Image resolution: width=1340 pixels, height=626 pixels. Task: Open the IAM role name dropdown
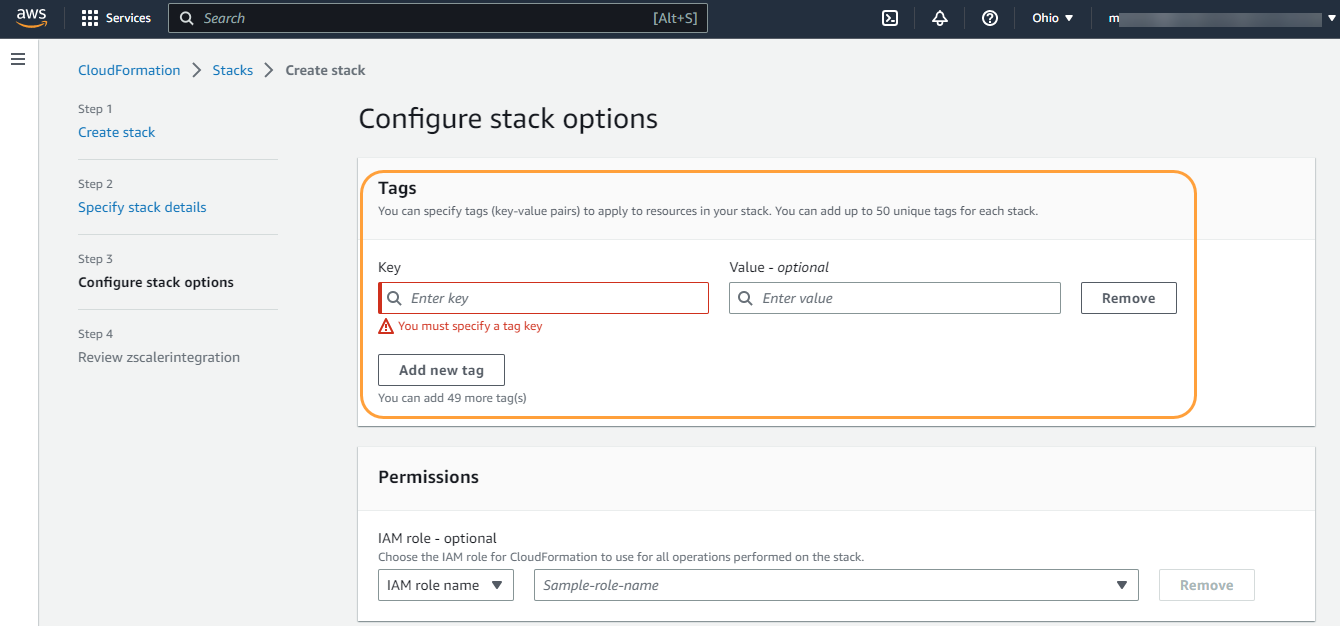click(445, 585)
